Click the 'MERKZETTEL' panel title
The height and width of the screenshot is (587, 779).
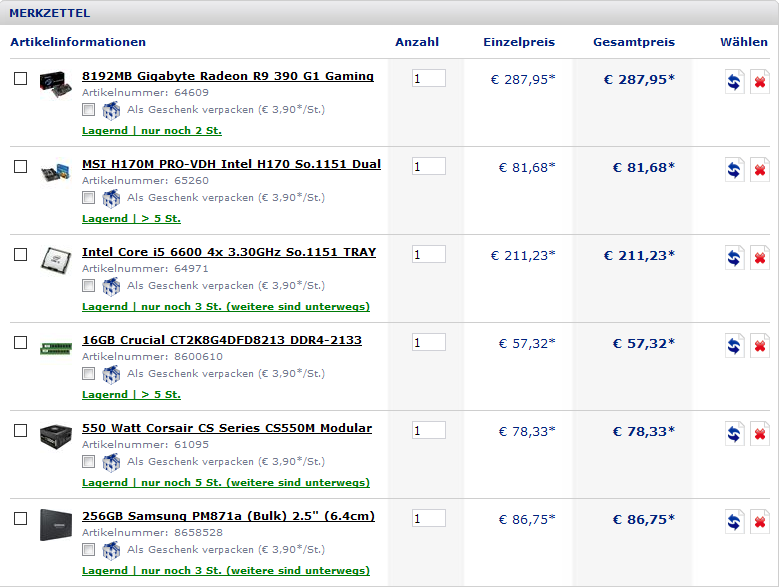tap(50, 13)
